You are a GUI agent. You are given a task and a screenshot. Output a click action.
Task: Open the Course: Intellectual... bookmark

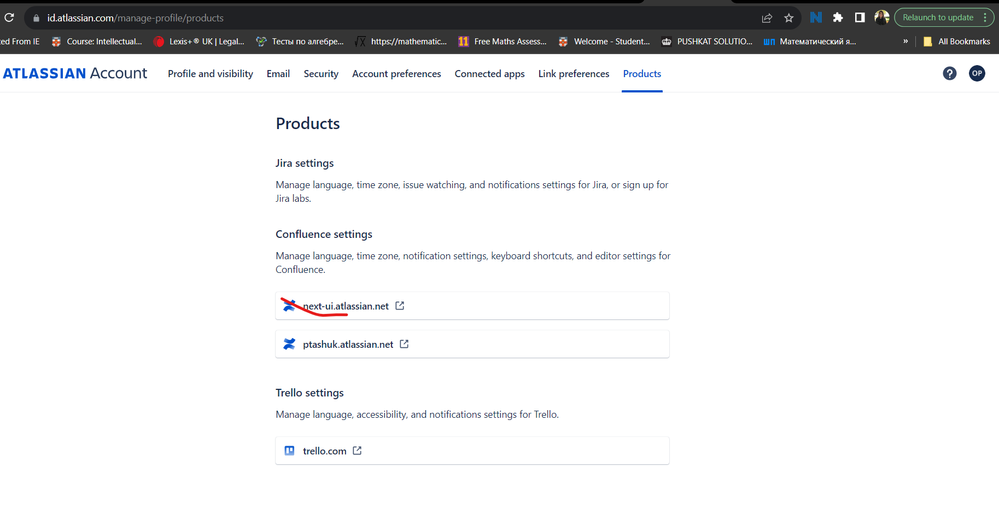point(97,41)
